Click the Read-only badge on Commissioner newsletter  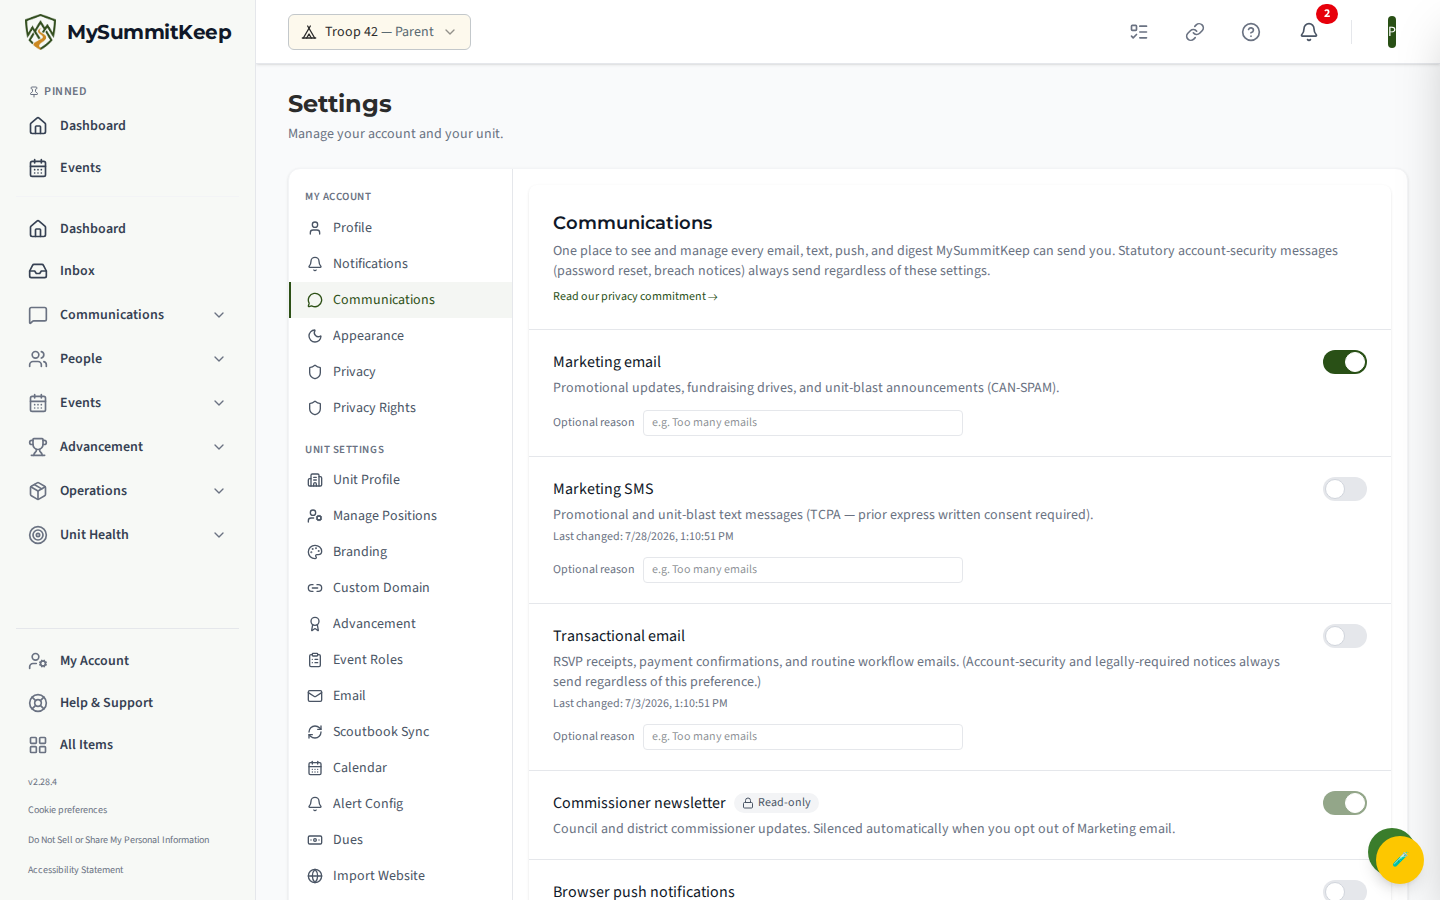[776, 803]
